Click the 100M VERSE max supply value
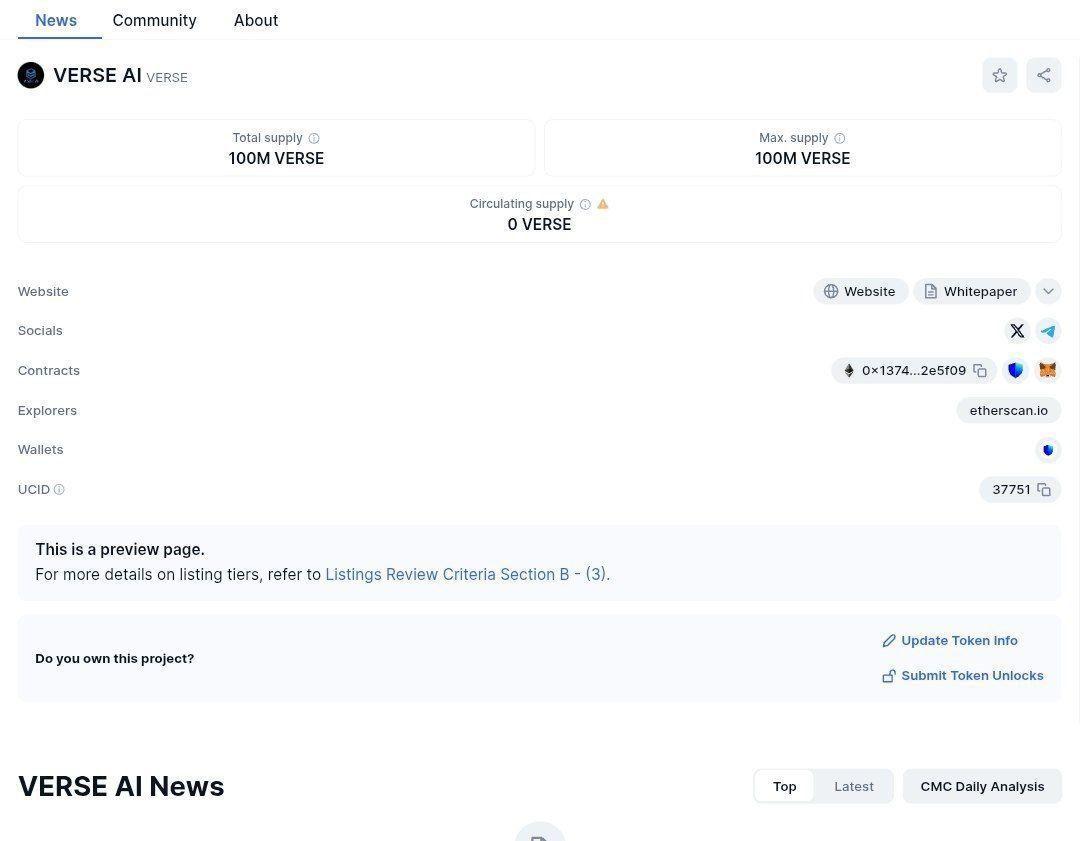Viewport: 1080px width, 841px height. [802, 158]
